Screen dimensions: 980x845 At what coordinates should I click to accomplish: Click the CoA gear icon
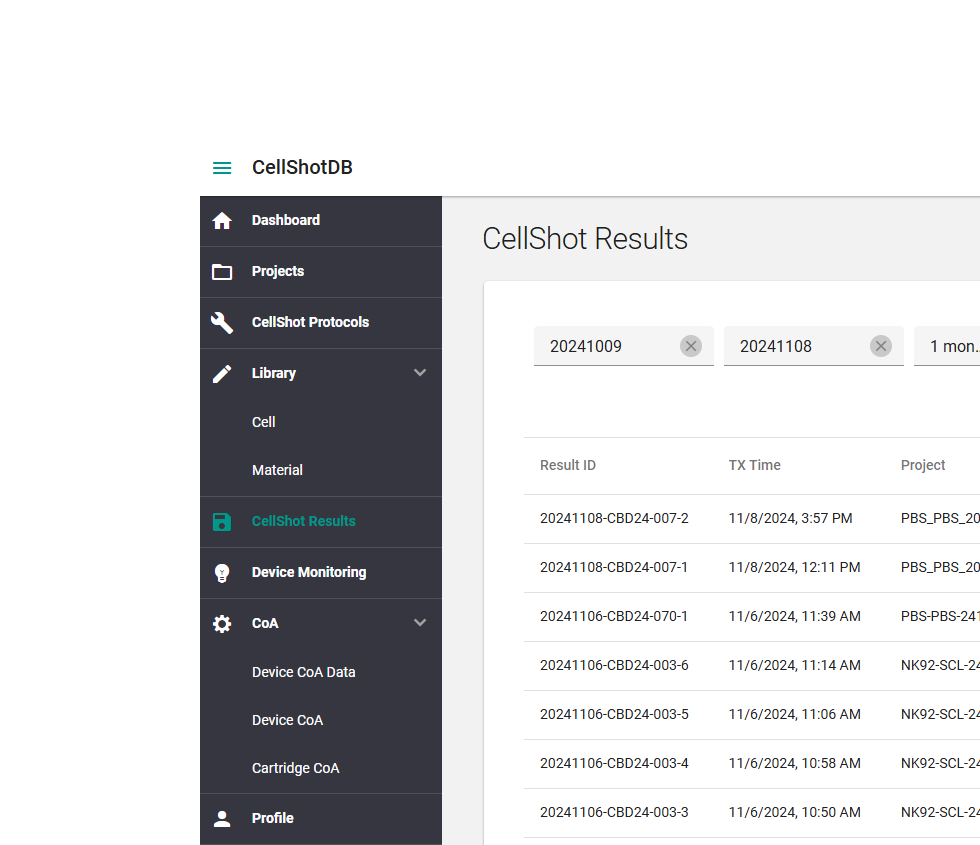(222, 624)
